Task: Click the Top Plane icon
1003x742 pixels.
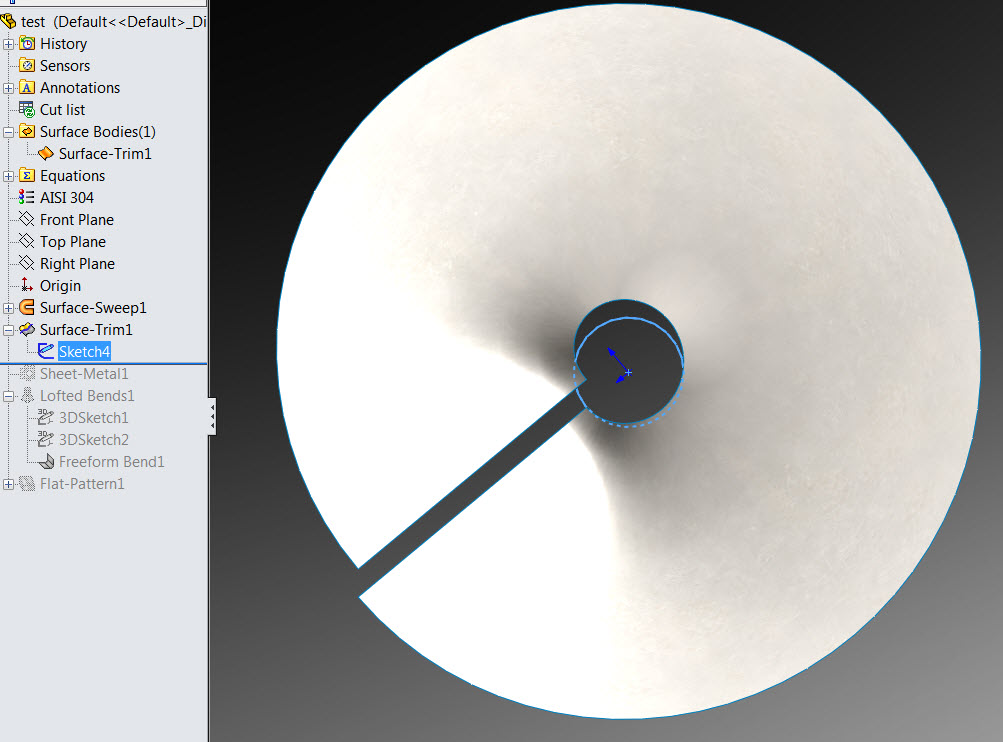Action: click(27, 241)
